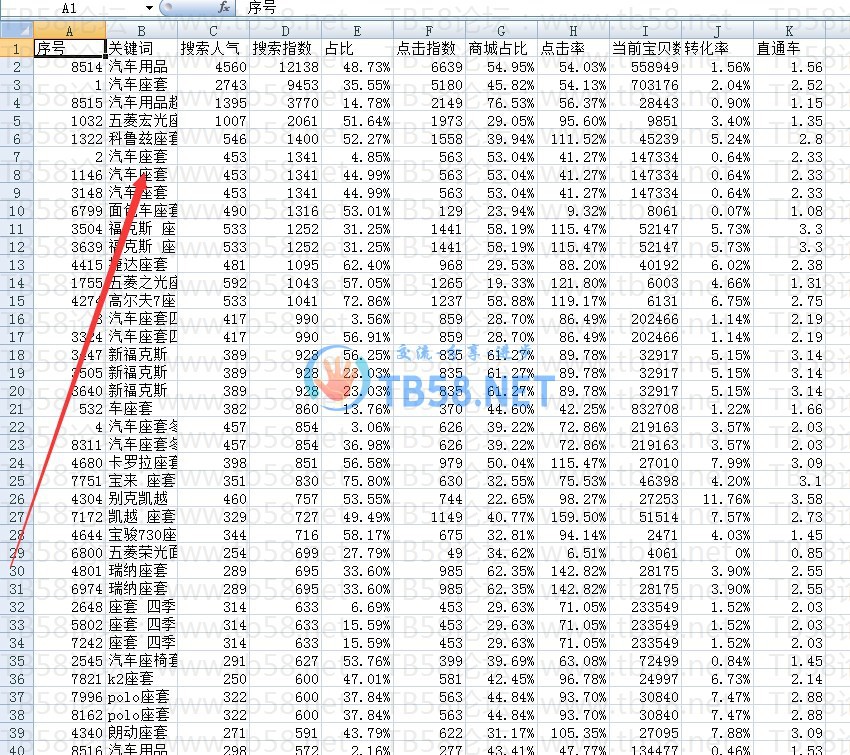Screen dimensions: 850x755
Task: Open the Name Box dropdown arrow
Action: (148, 8)
